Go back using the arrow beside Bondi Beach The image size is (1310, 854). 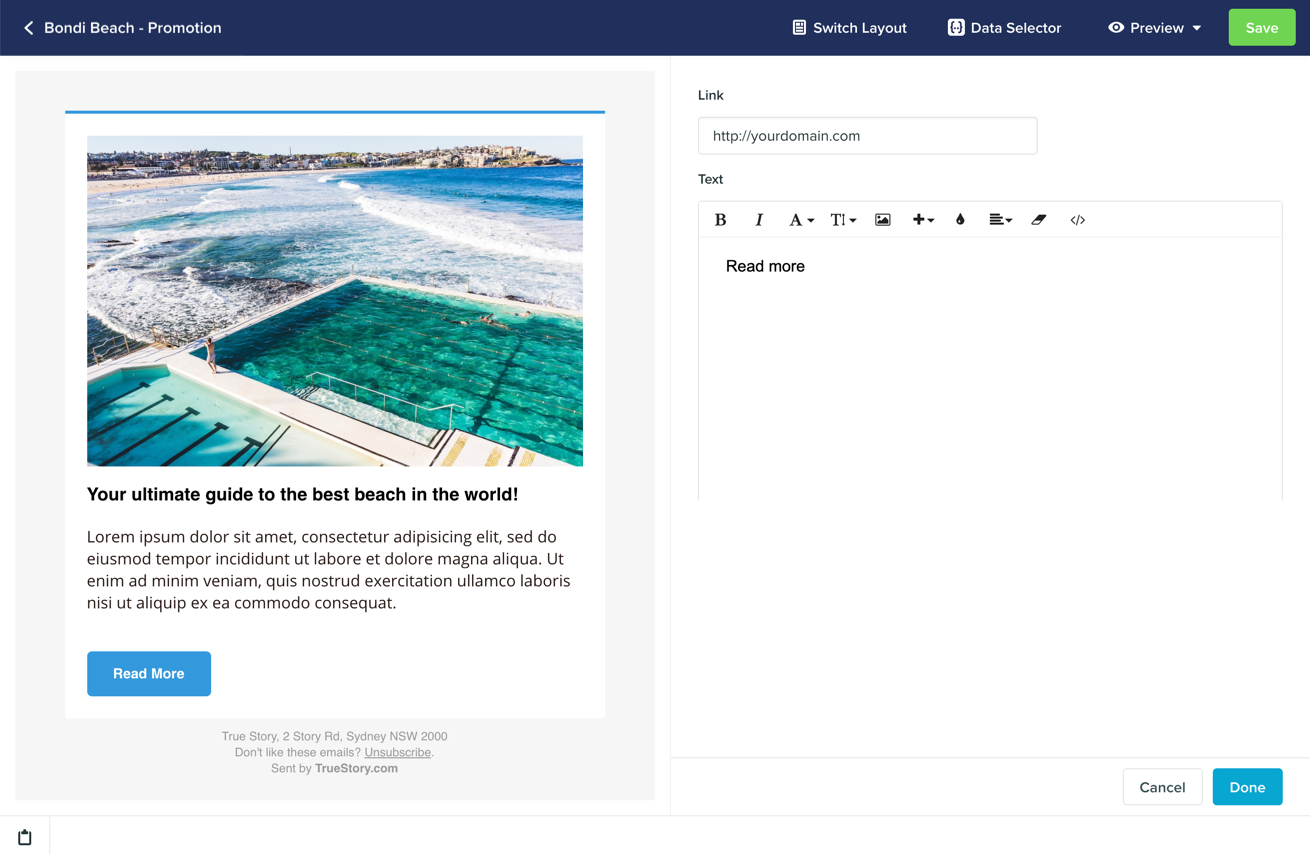[x=28, y=28]
